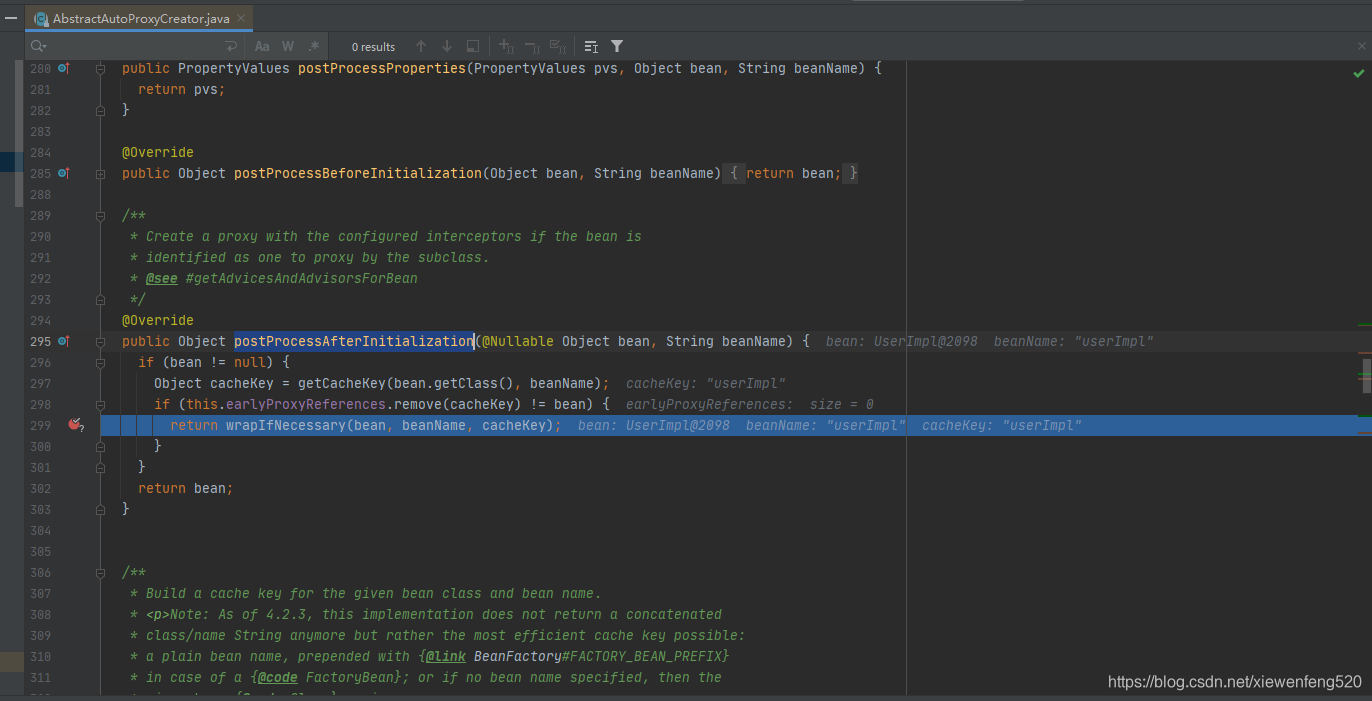Collapse inner if fold on line 298

[100, 404]
